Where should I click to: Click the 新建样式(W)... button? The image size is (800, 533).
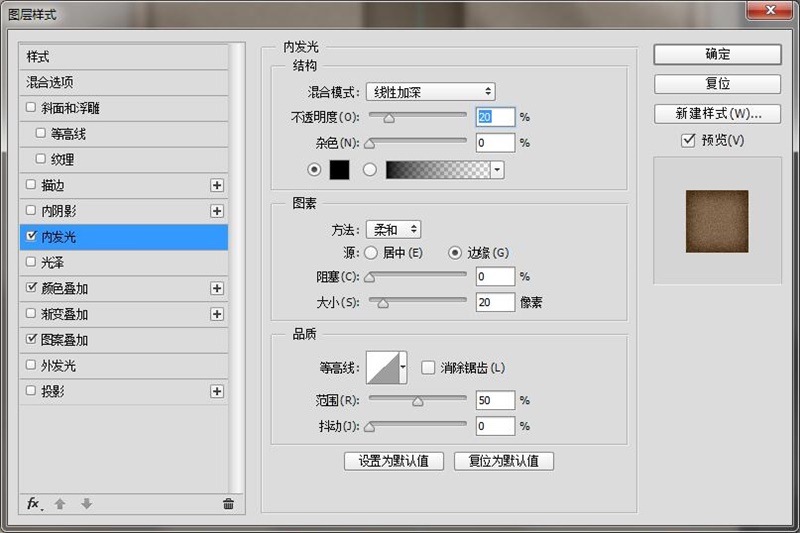(x=717, y=114)
